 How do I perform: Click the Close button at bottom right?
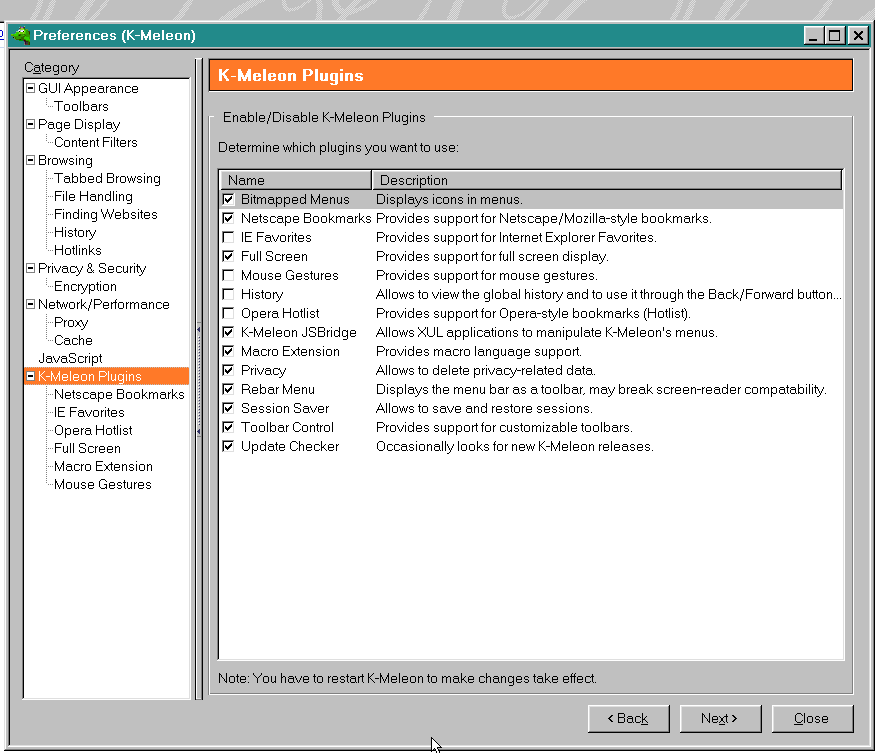coord(810,718)
